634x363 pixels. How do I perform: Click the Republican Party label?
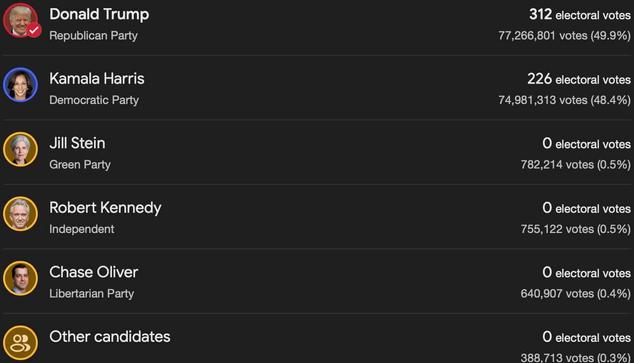[93, 36]
